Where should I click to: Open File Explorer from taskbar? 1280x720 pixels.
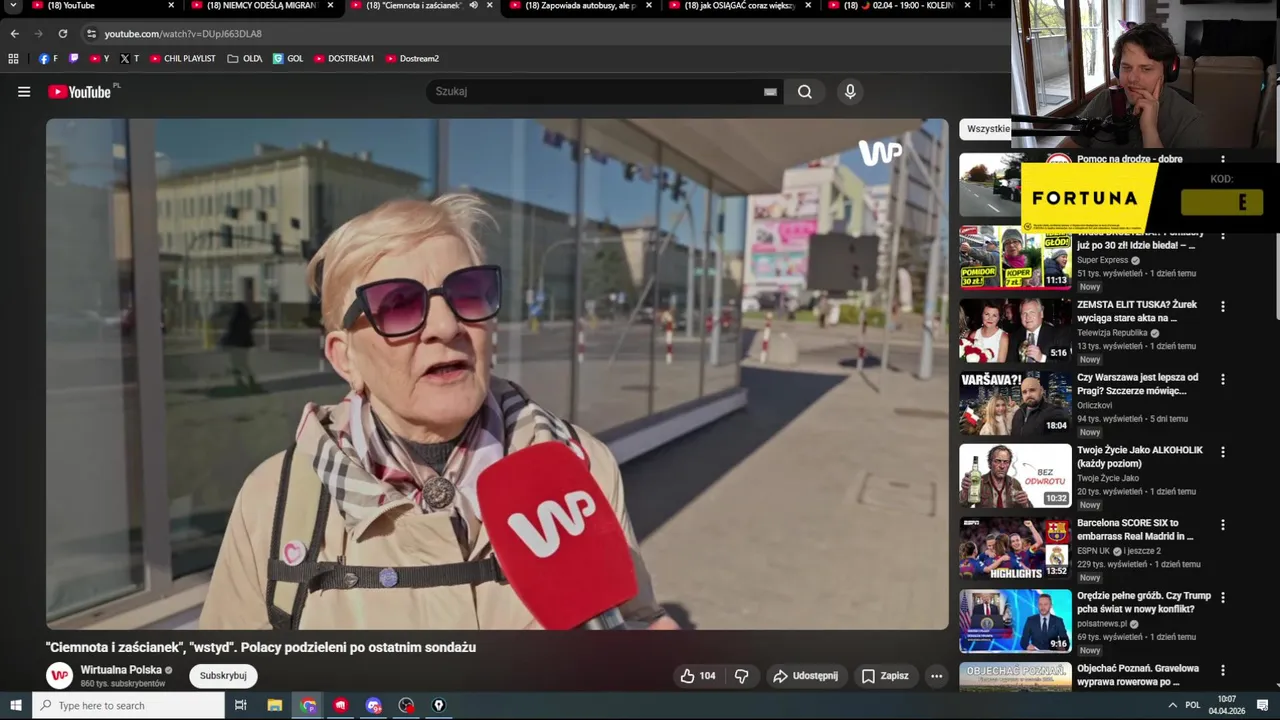point(275,705)
